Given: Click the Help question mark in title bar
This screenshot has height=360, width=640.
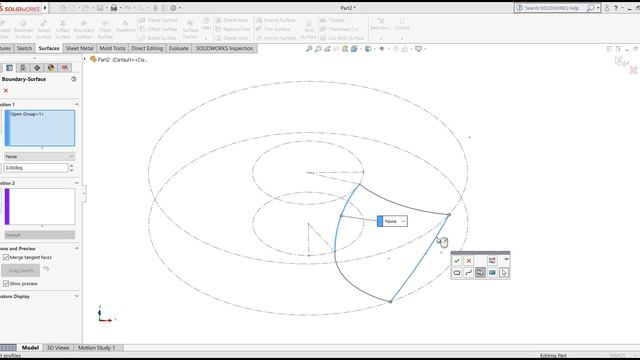Looking at the screenshot, I should click(616, 8).
